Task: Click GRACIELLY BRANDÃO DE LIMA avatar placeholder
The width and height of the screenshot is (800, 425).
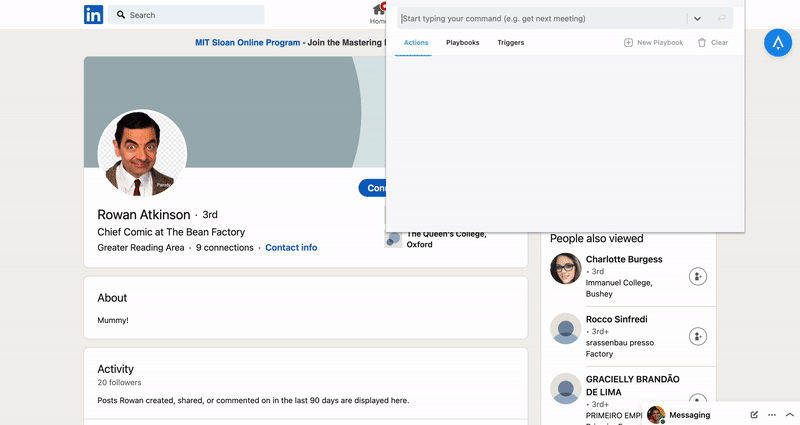Action: 565,389
